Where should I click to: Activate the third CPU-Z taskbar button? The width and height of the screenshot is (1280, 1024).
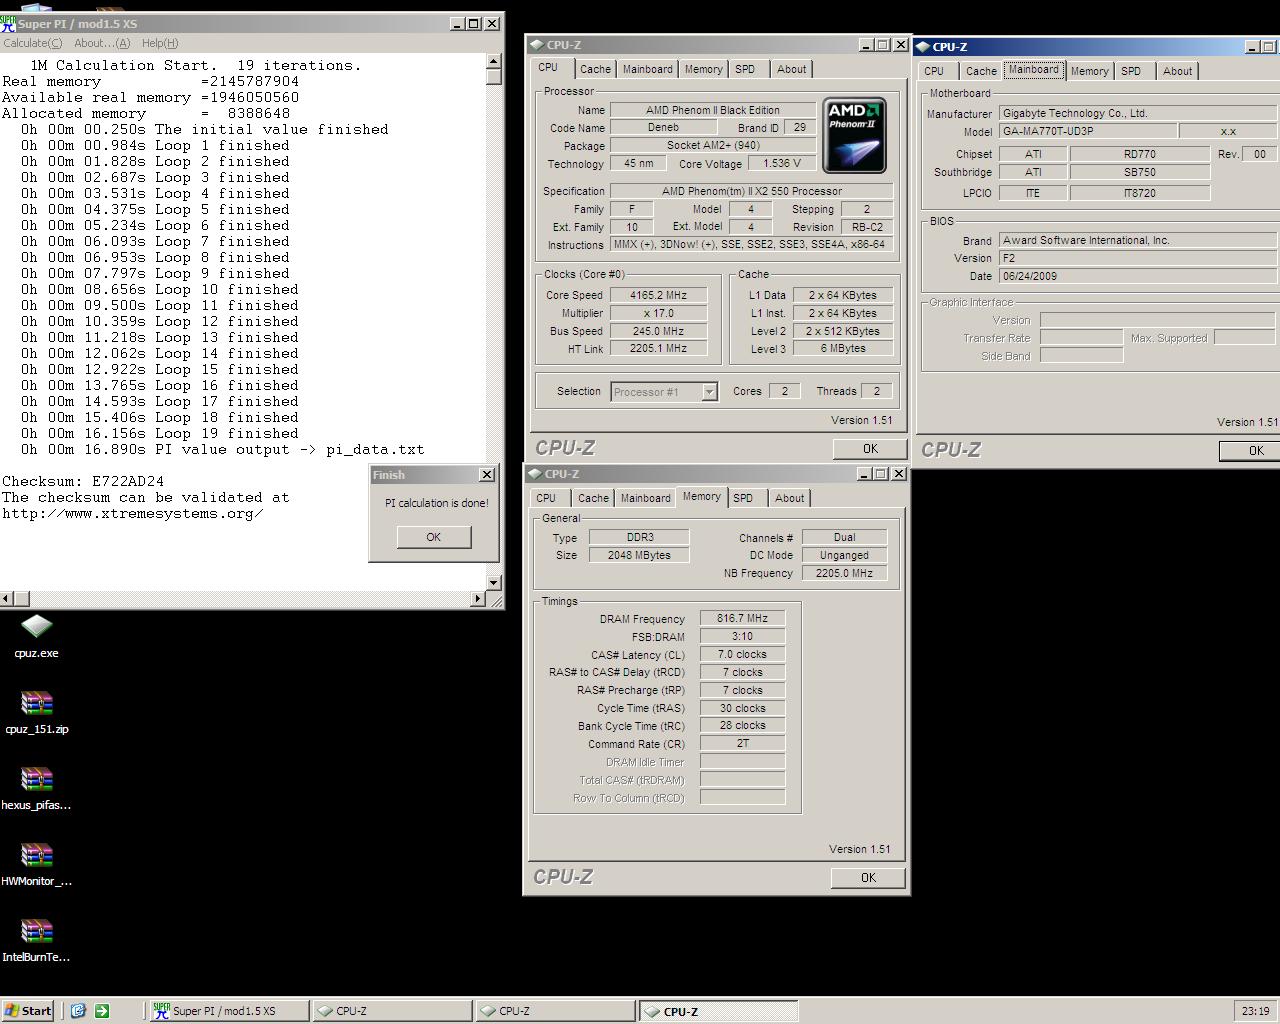(719, 1011)
